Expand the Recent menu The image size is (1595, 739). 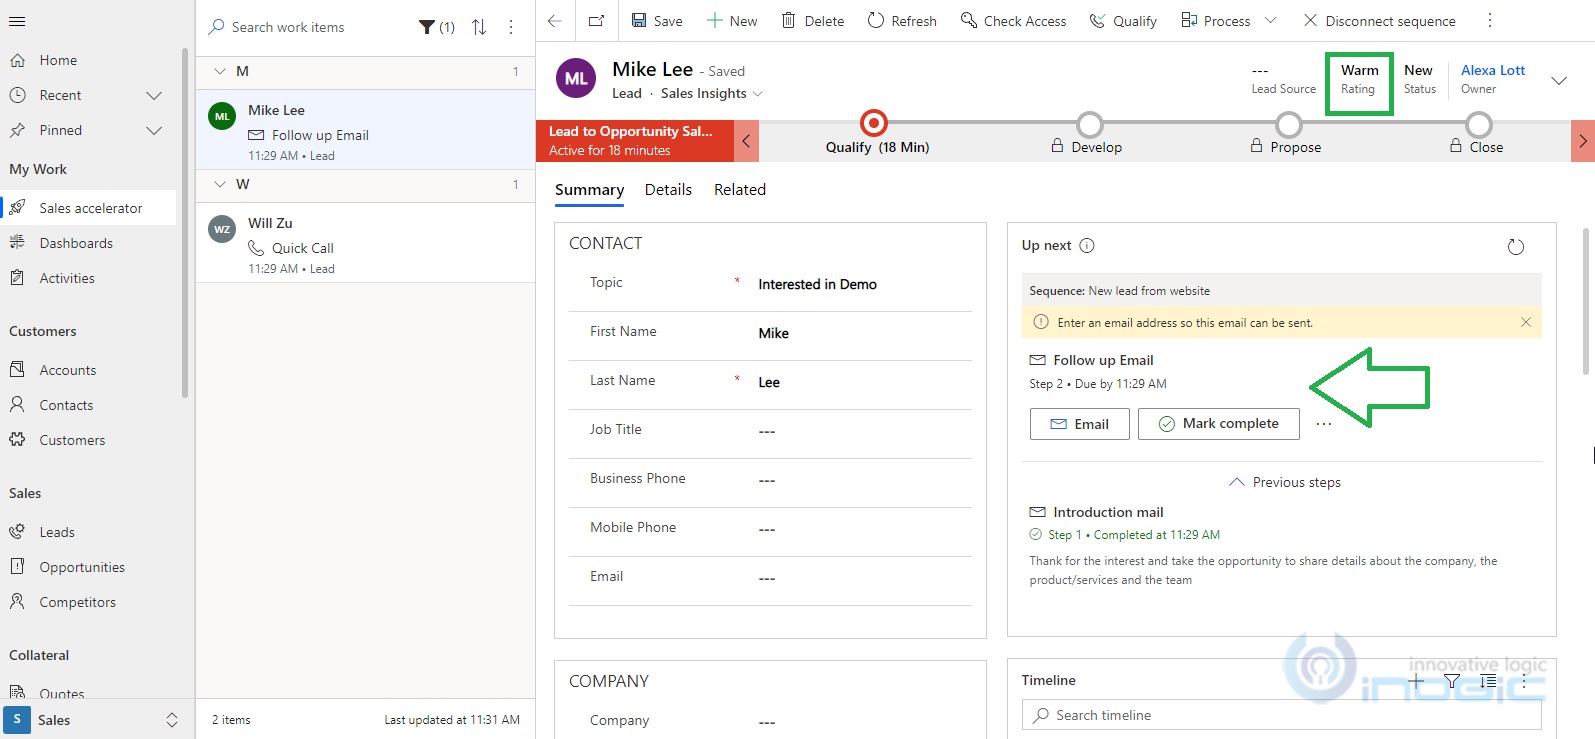coord(154,95)
